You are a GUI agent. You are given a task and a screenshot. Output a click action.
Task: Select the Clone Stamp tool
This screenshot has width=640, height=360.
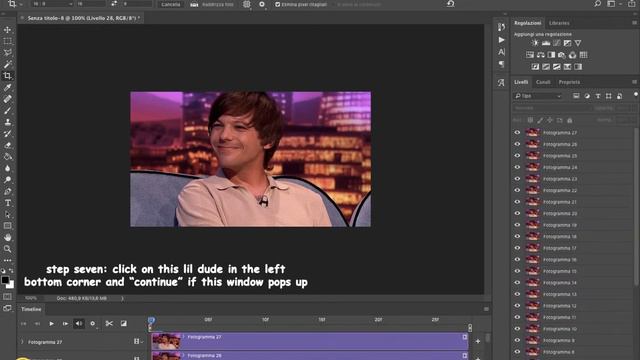tap(7, 122)
